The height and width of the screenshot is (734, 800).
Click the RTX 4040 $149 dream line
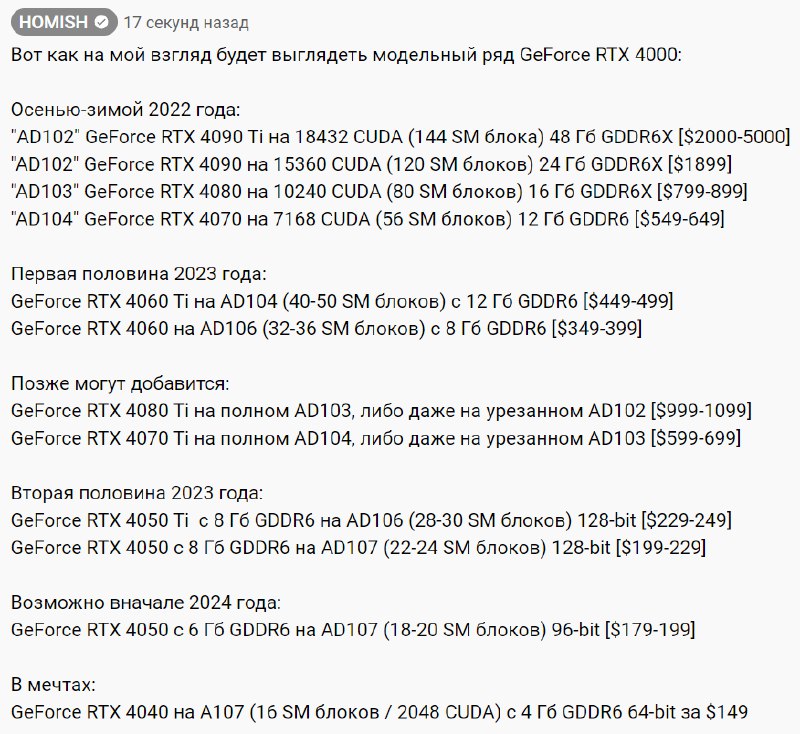tap(380, 712)
